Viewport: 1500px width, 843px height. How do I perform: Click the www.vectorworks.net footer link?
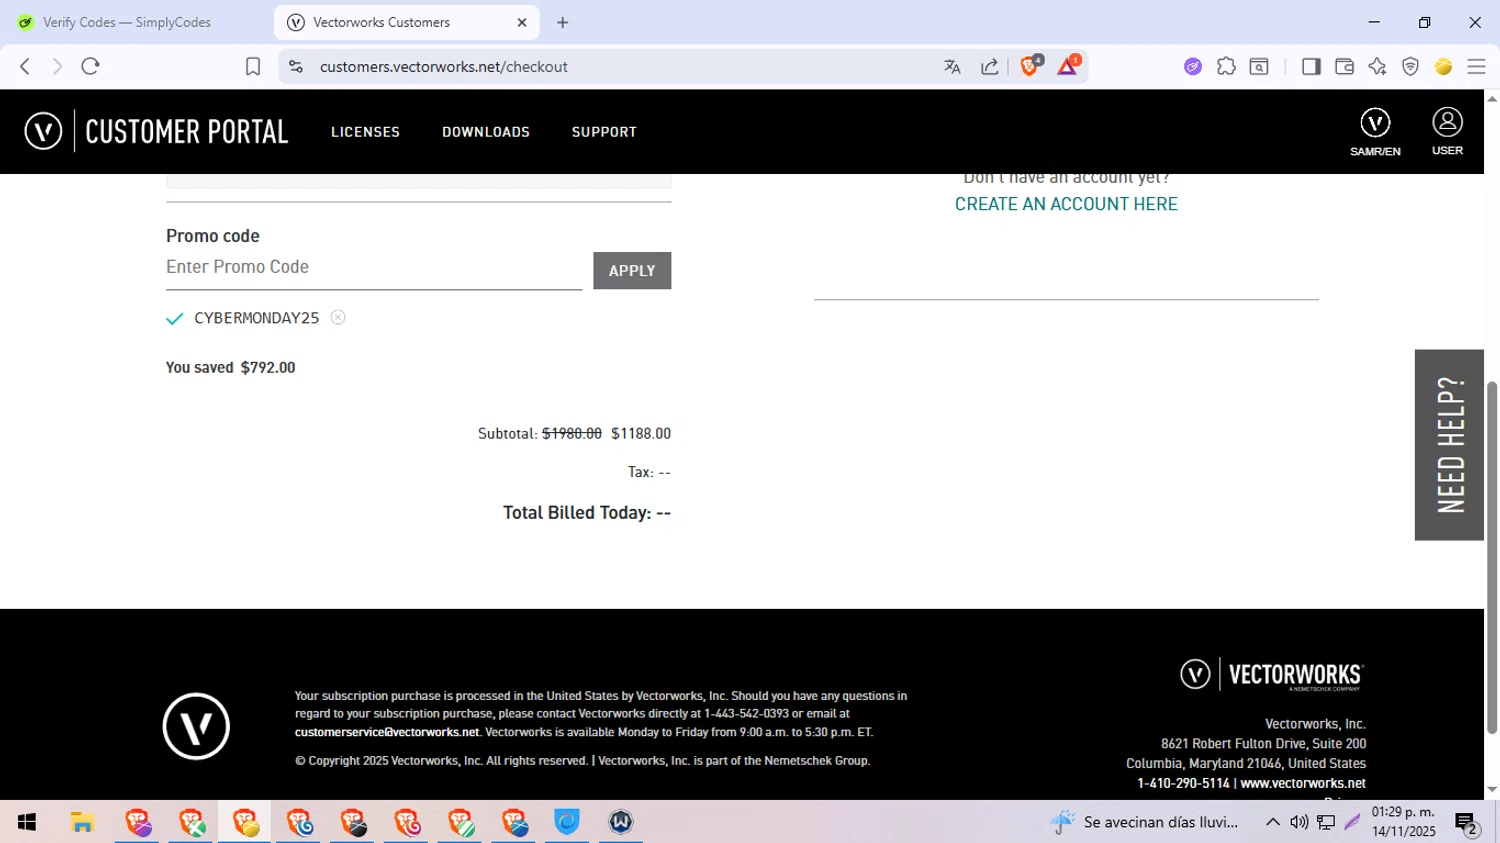pyautogui.click(x=1303, y=783)
